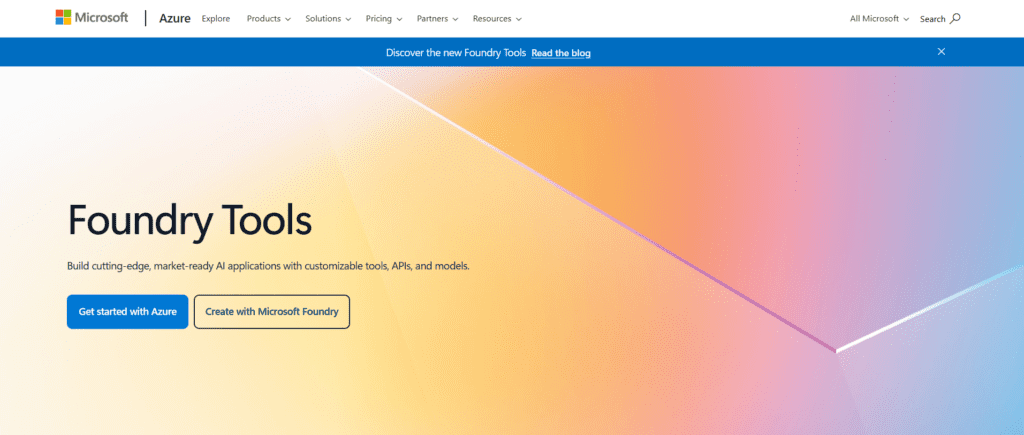Open the Pricing dropdown menu
1024x435 pixels.
click(x=384, y=19)
